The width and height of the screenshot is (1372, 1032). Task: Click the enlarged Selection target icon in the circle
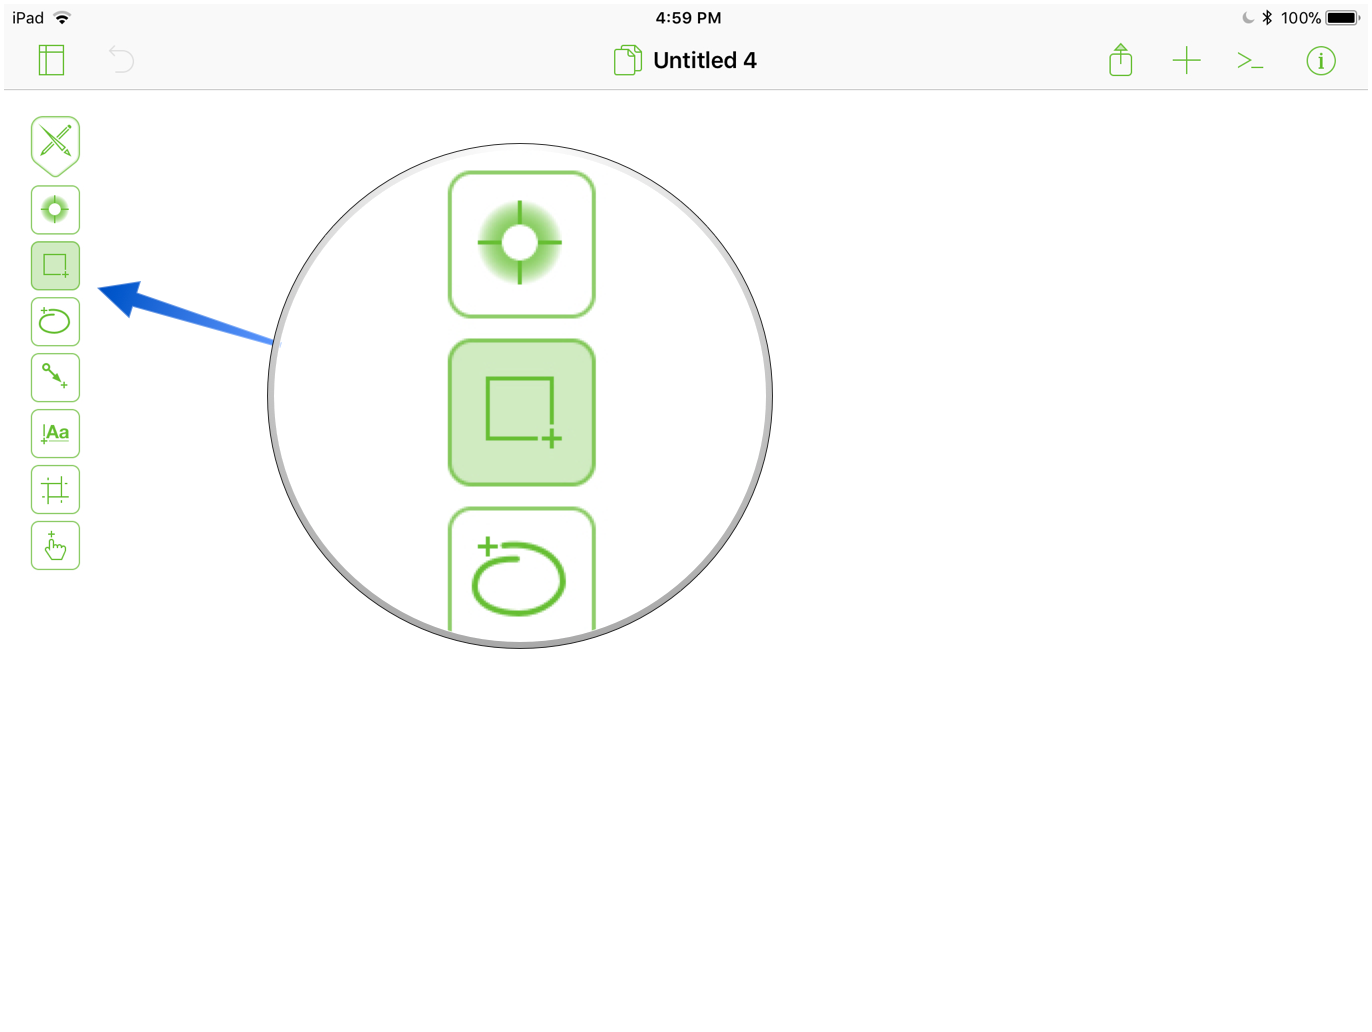[521, 244]
